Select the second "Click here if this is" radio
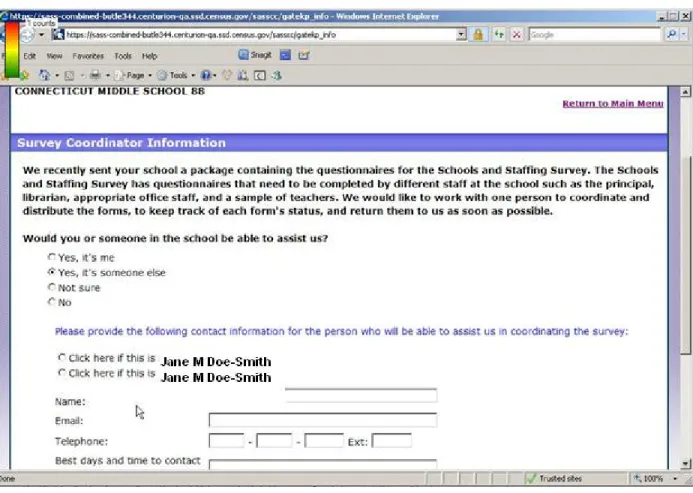Image resolution: width=693 pixels, height=493 pixels. tap(62, 372)
